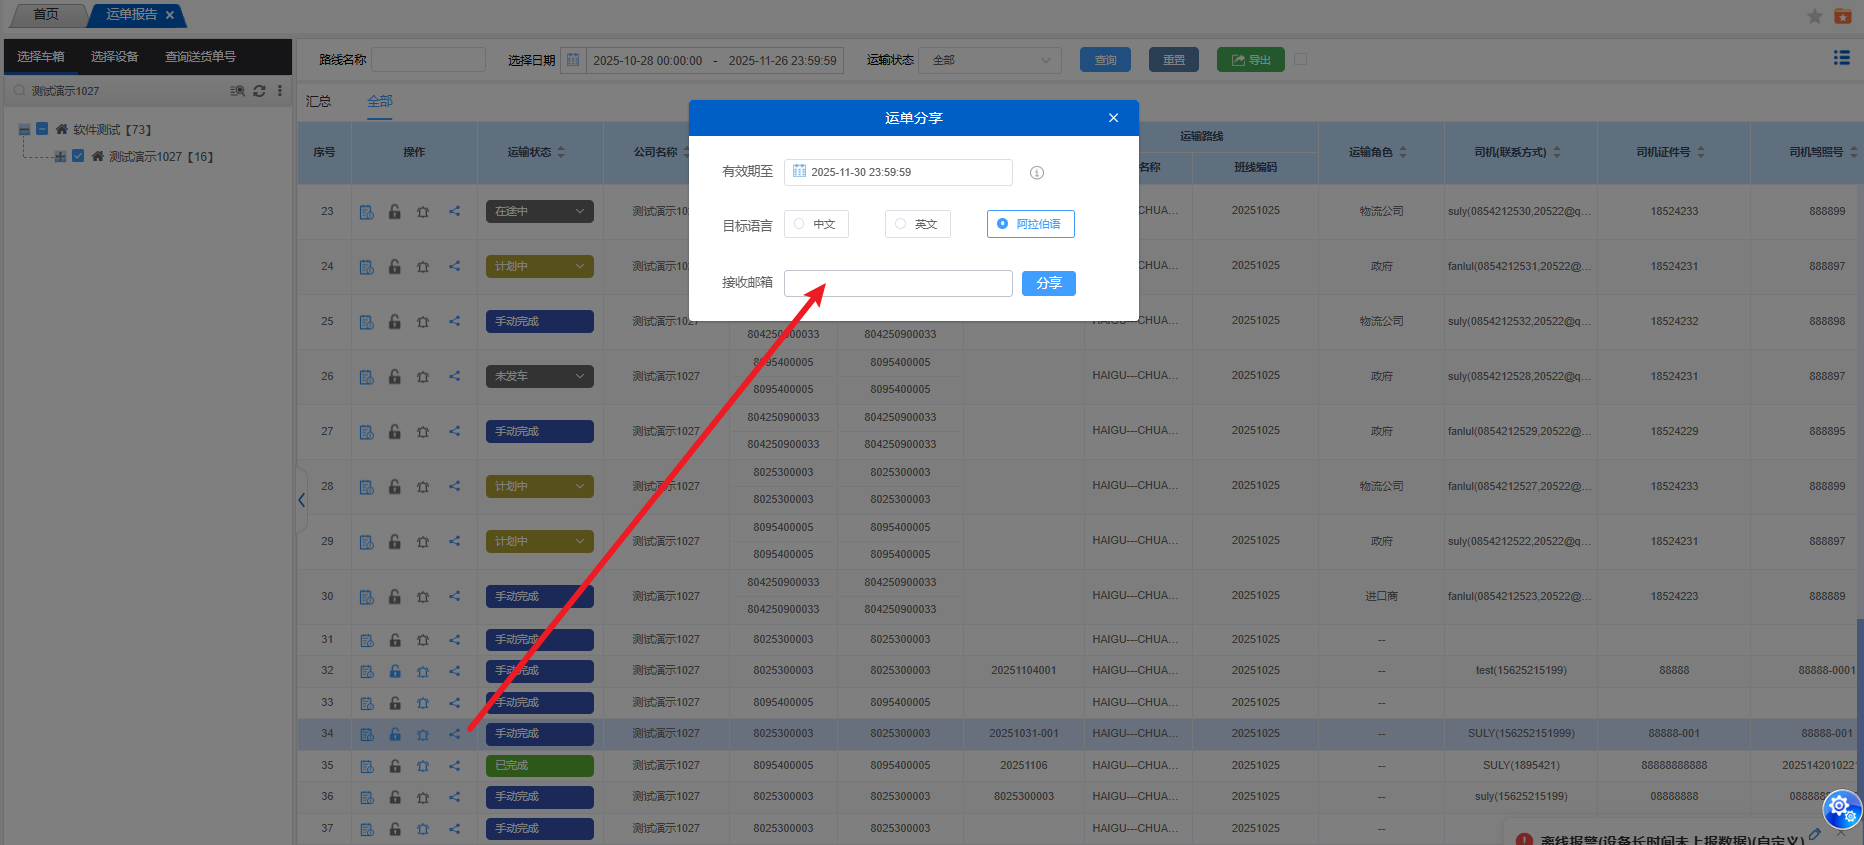Viewport: 1864px width, 845px height.
Task: Expand the 测试演示1027 tree node
Action: (60, 157)
